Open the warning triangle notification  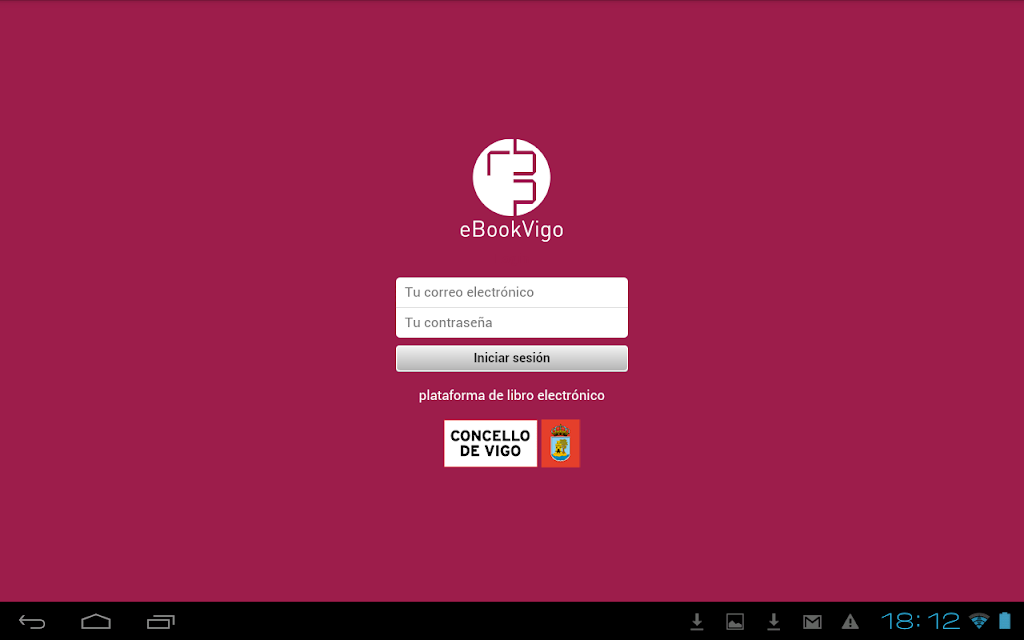pos(850,622)
